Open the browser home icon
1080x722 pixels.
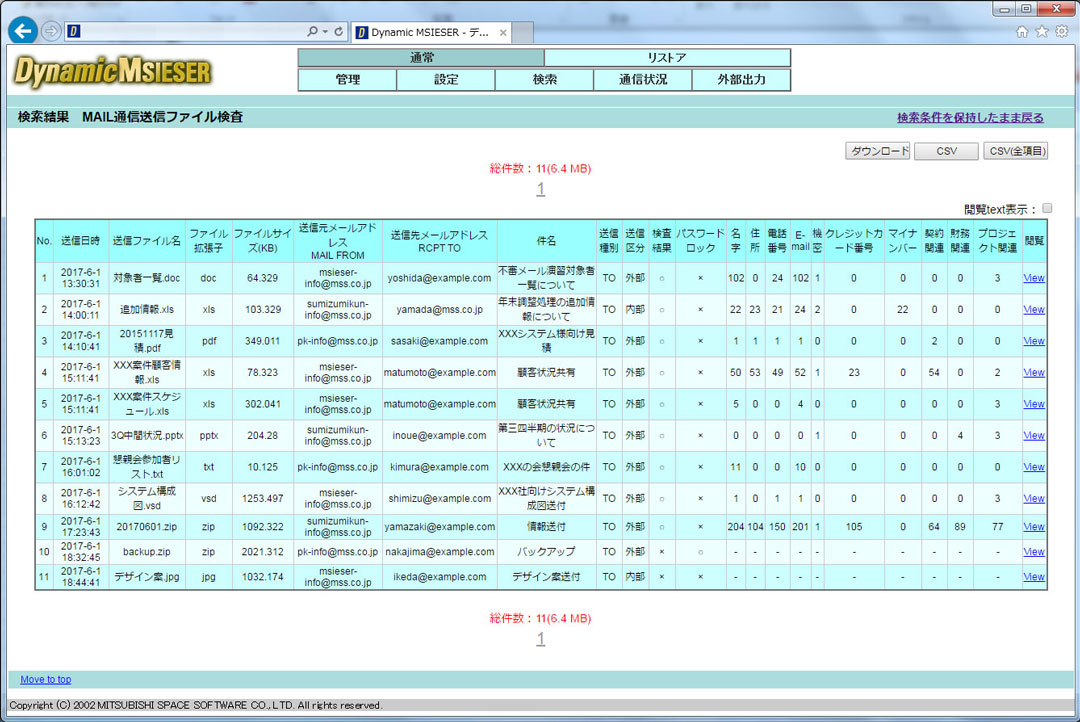(x=1022, y=32)
